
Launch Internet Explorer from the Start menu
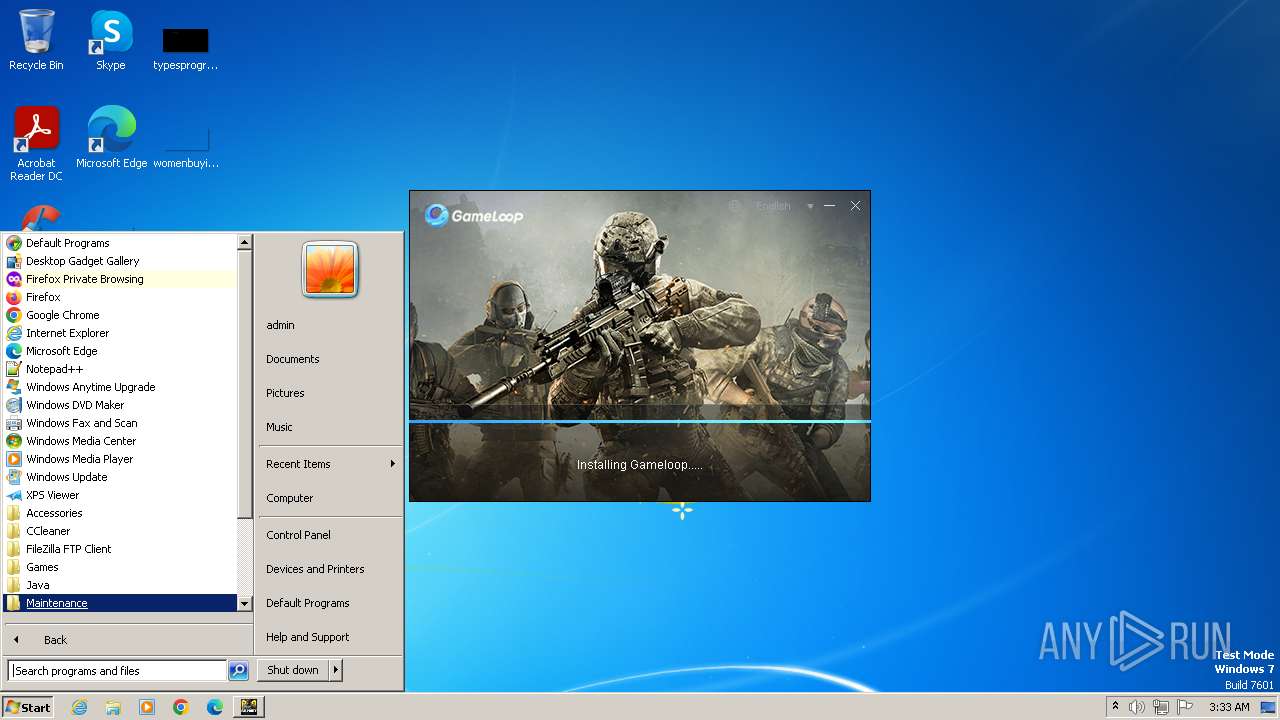point(120,333)
